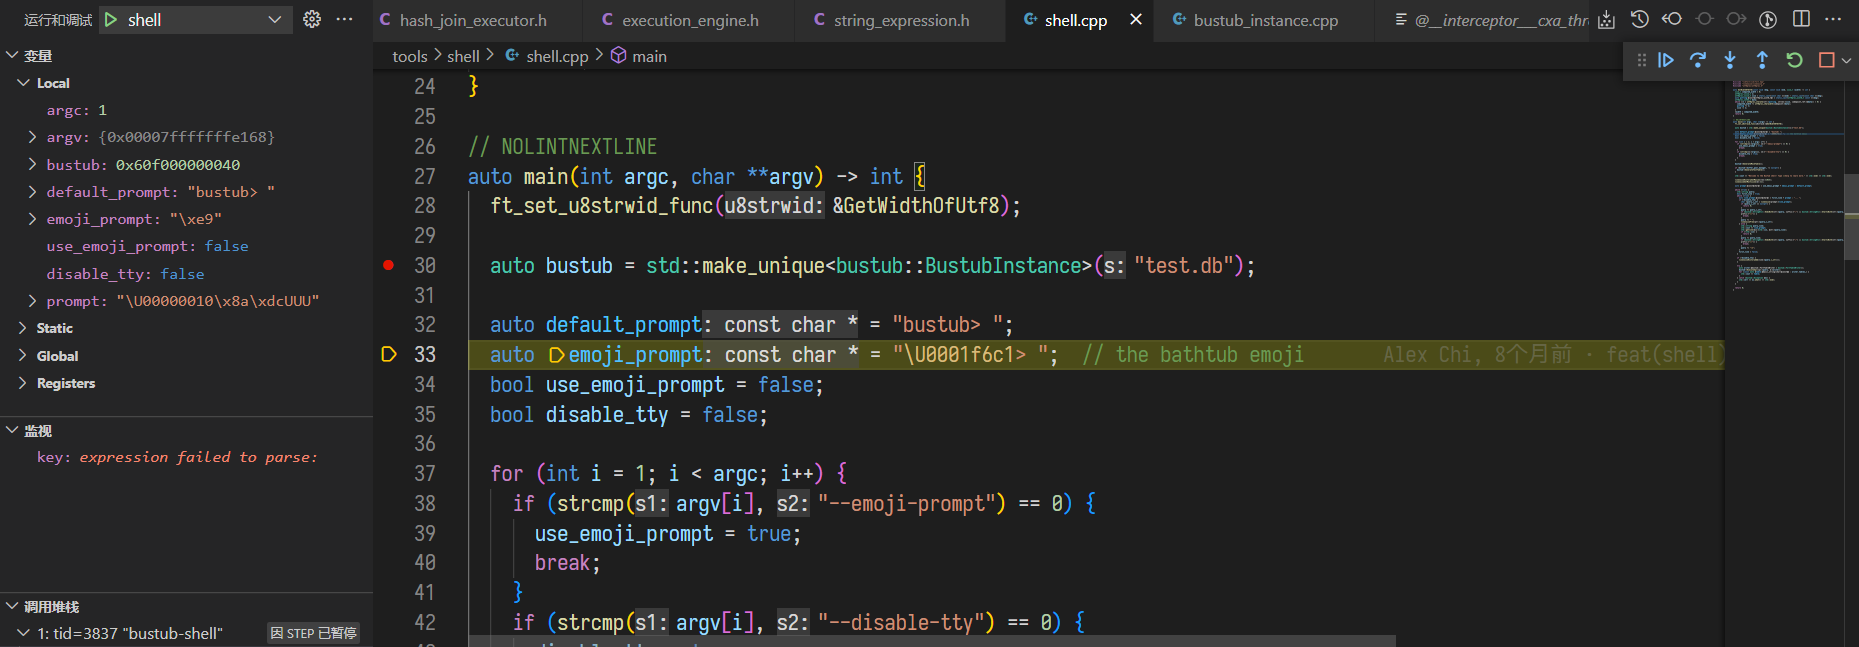Click the STEP 已暂停 status label

313,633
